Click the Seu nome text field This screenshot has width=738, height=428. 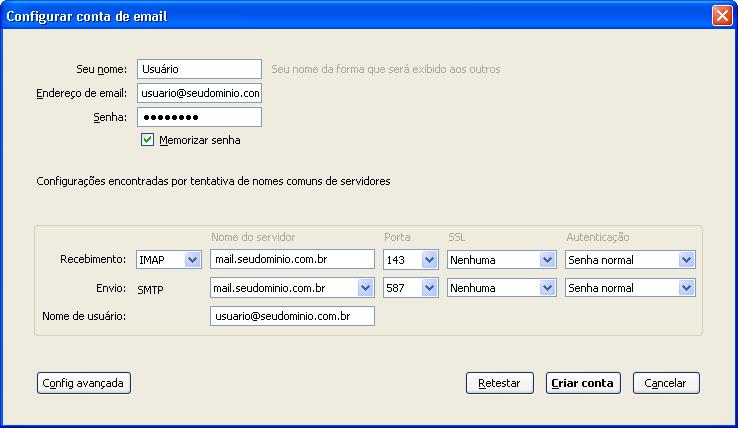coord(198,69)
